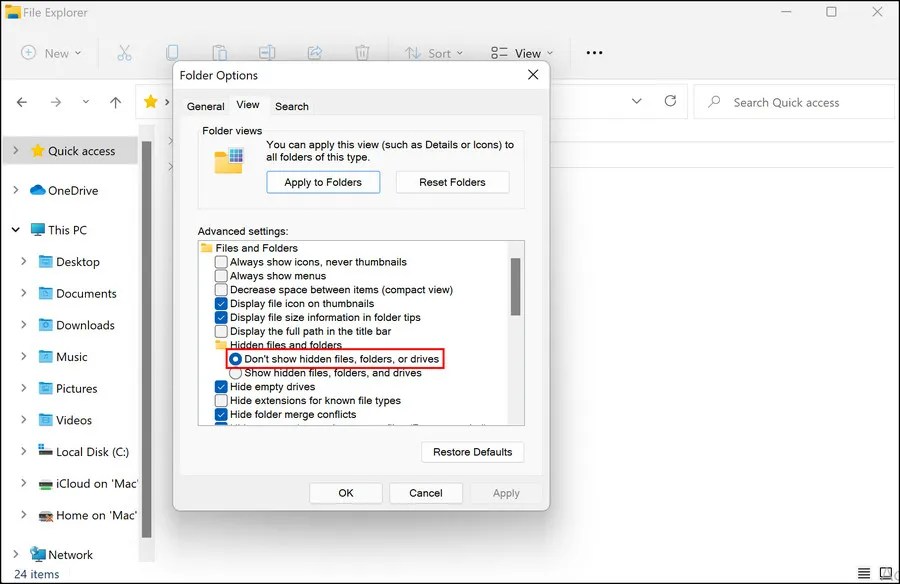Click the Paste icon on the toolbar
Viewport: 900px width, 584px height.
220,52
